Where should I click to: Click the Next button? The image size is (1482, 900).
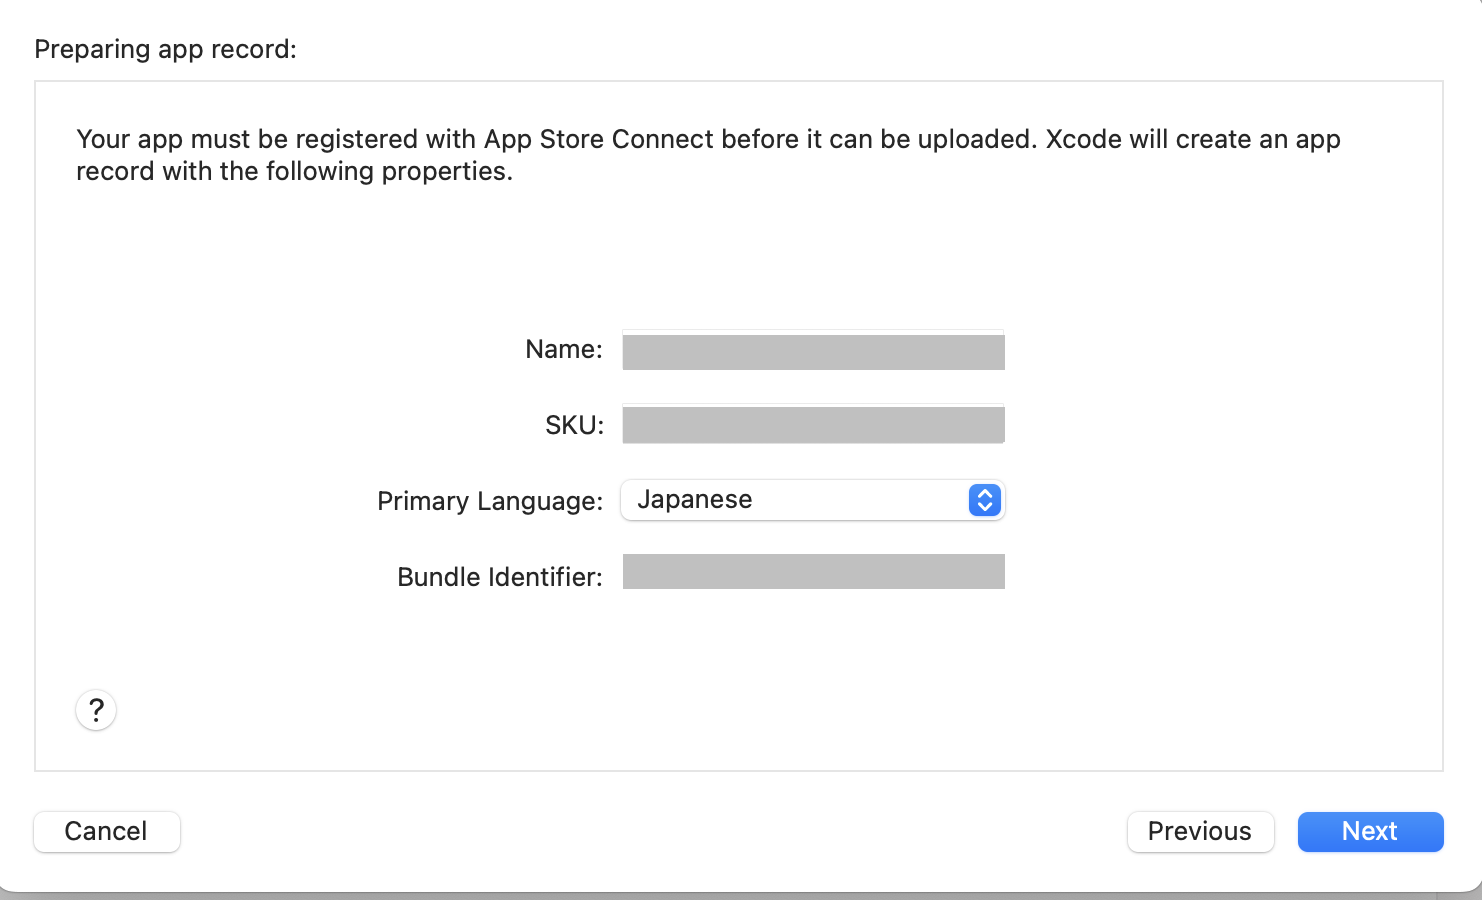coord(1370,831)
